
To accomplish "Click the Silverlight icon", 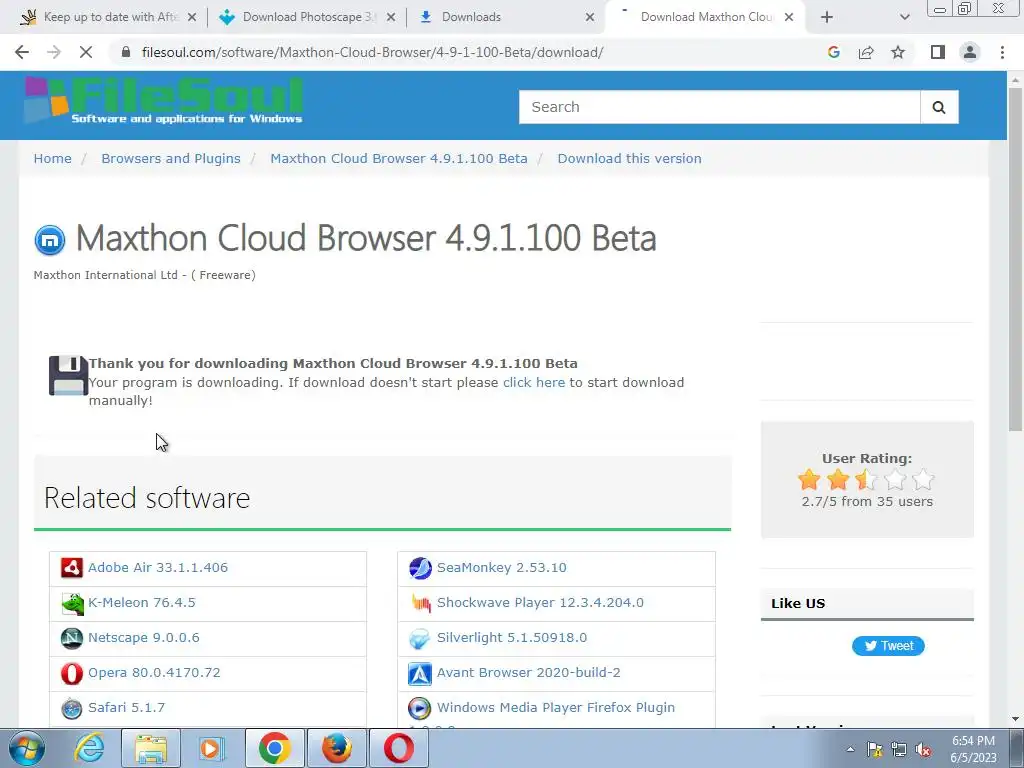I will pos(420,638).
